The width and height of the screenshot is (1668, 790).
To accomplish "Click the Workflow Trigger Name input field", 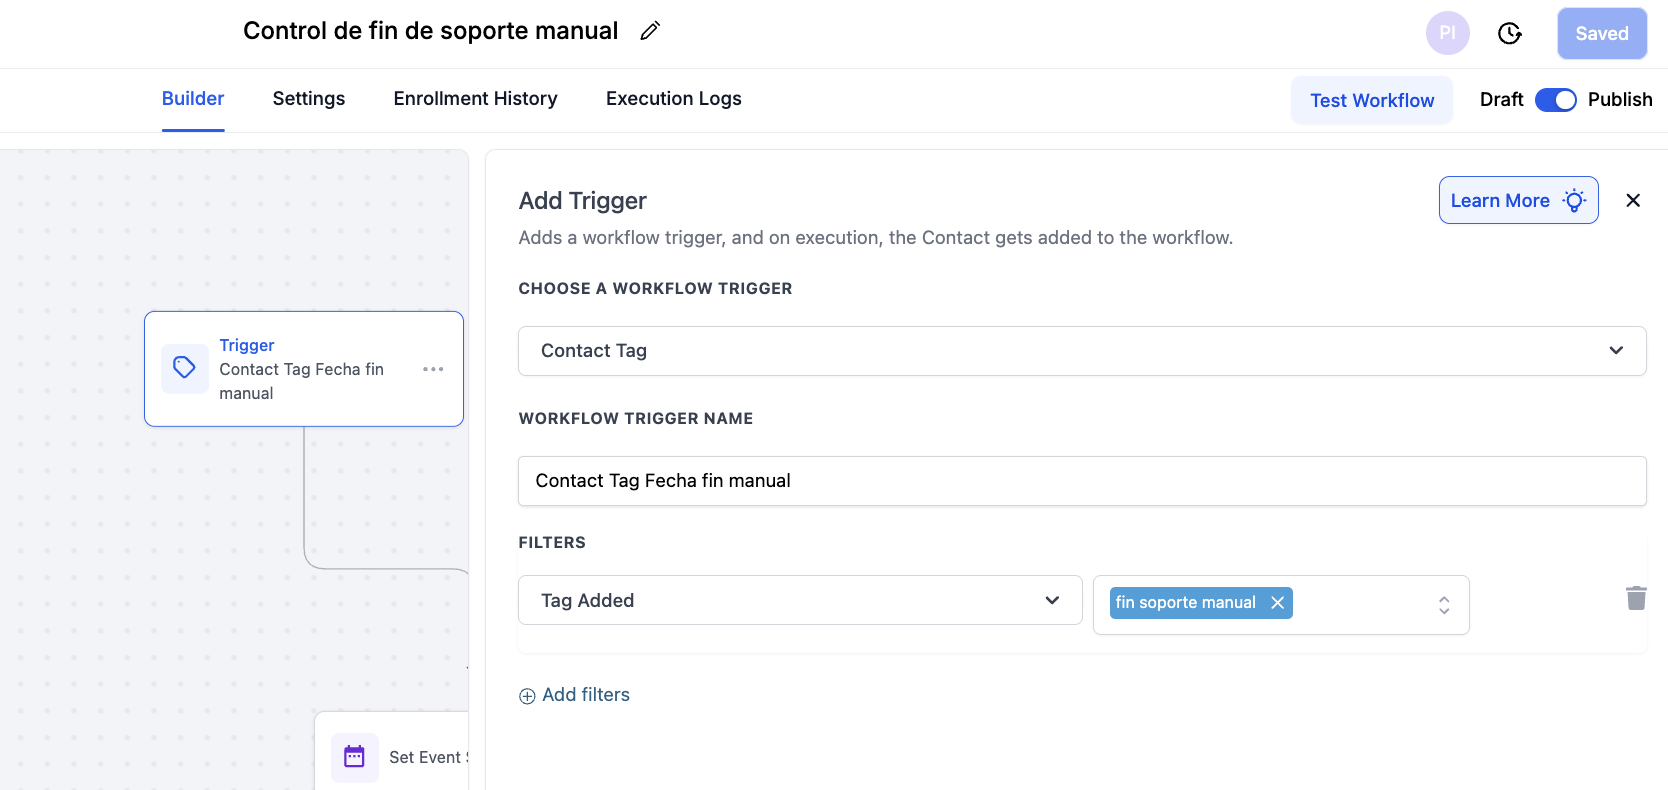I will pyautogui.click(x=1081, y=481).
